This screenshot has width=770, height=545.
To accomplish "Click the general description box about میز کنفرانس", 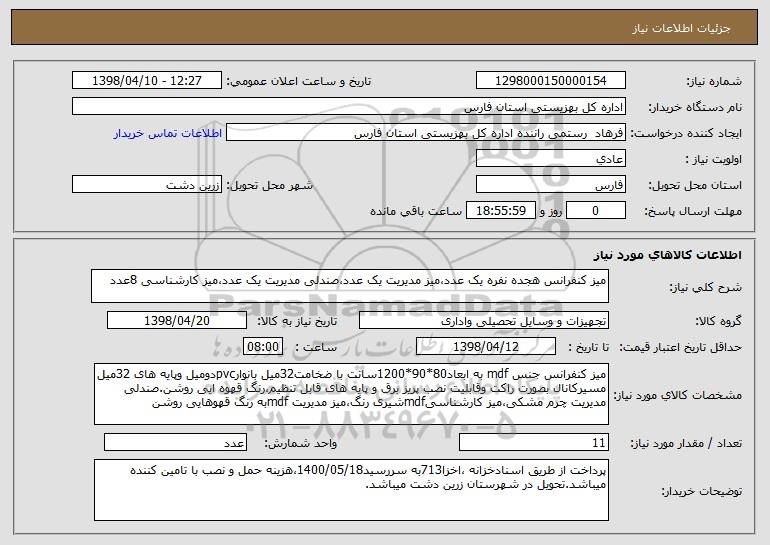I will pos(350,286).
